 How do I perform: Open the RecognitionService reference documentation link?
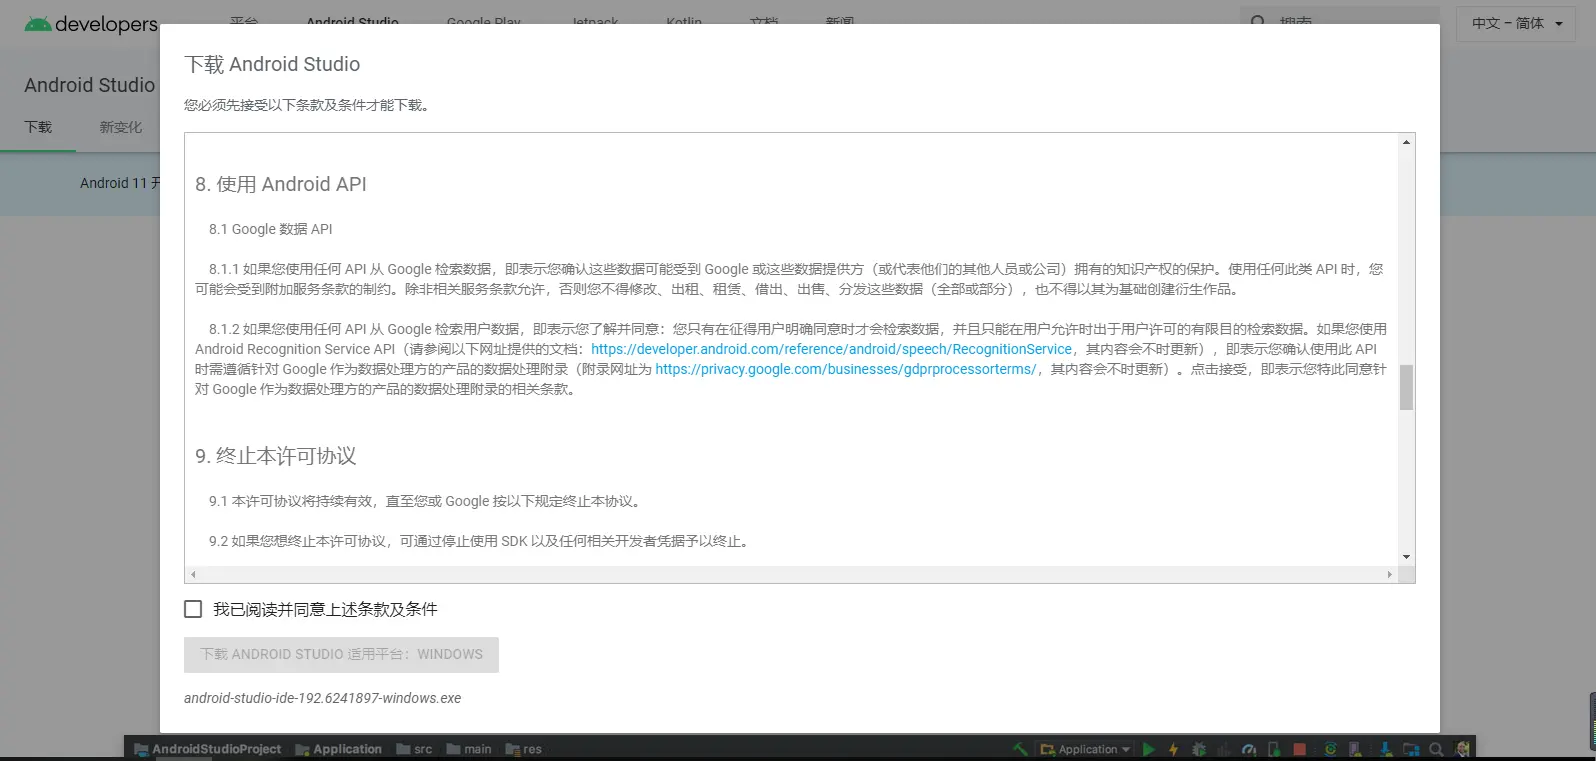click(831, 349)
